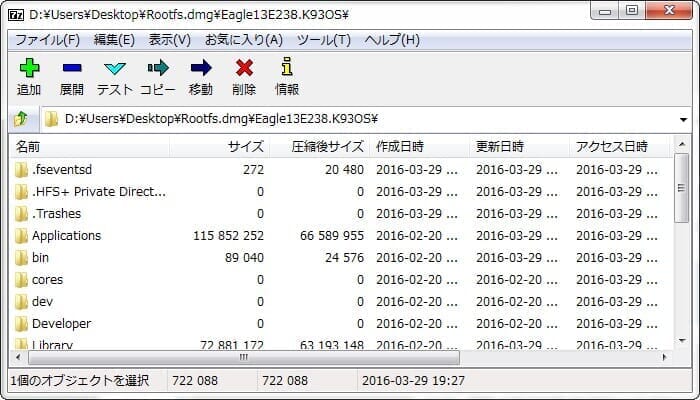This screenshot has width=700, height=400.
Task: Sort by サイズ column header
Action: point(219,146)
